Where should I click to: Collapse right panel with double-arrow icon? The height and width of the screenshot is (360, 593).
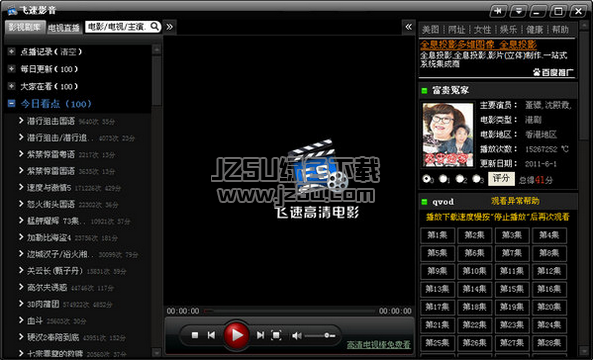pos(408,27)
